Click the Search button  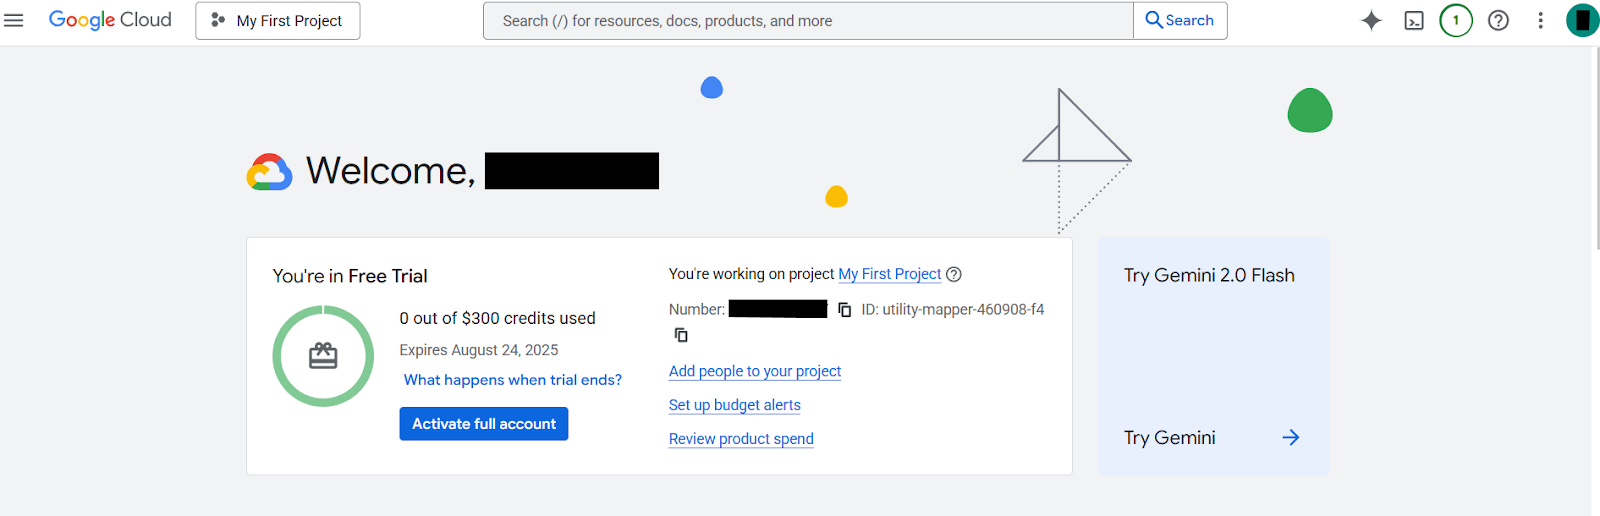pyautogui.click(x=1180, y=21)
